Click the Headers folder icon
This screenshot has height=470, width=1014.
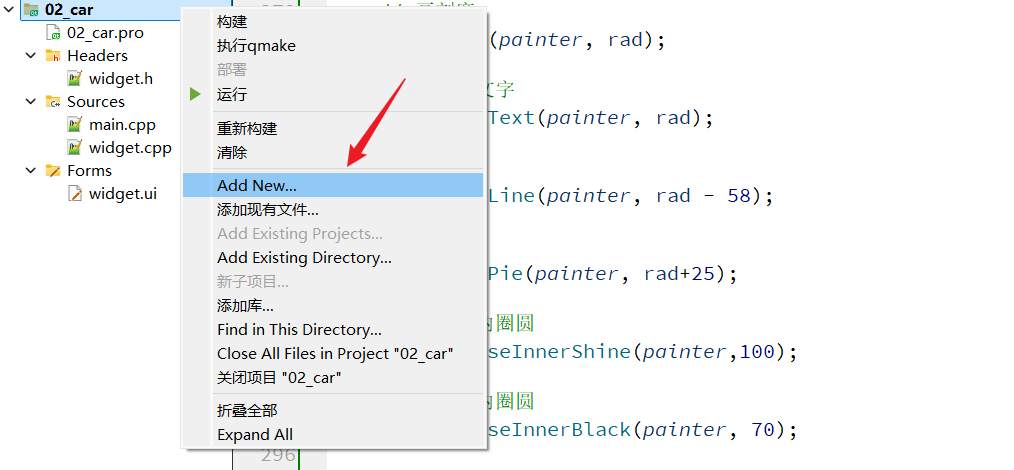click(x=53, y=56)
